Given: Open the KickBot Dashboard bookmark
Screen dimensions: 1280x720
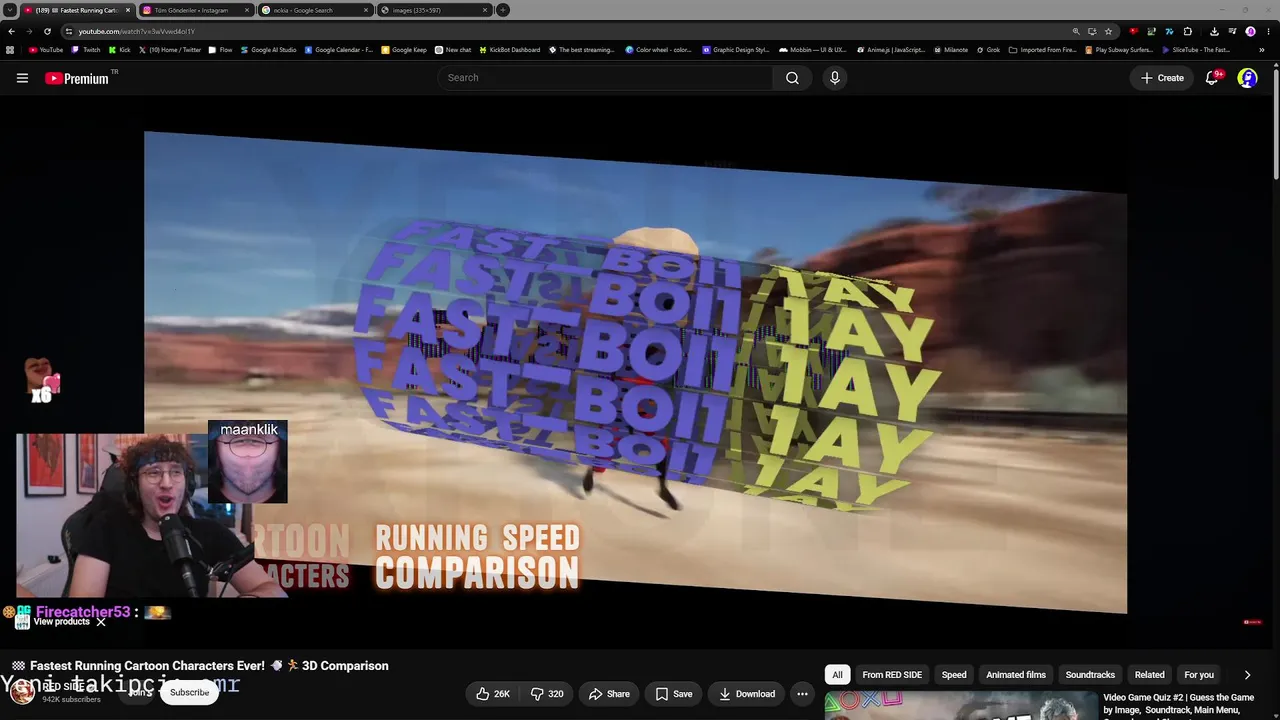Looking at the screenshot, I should [x=510, y=50].
